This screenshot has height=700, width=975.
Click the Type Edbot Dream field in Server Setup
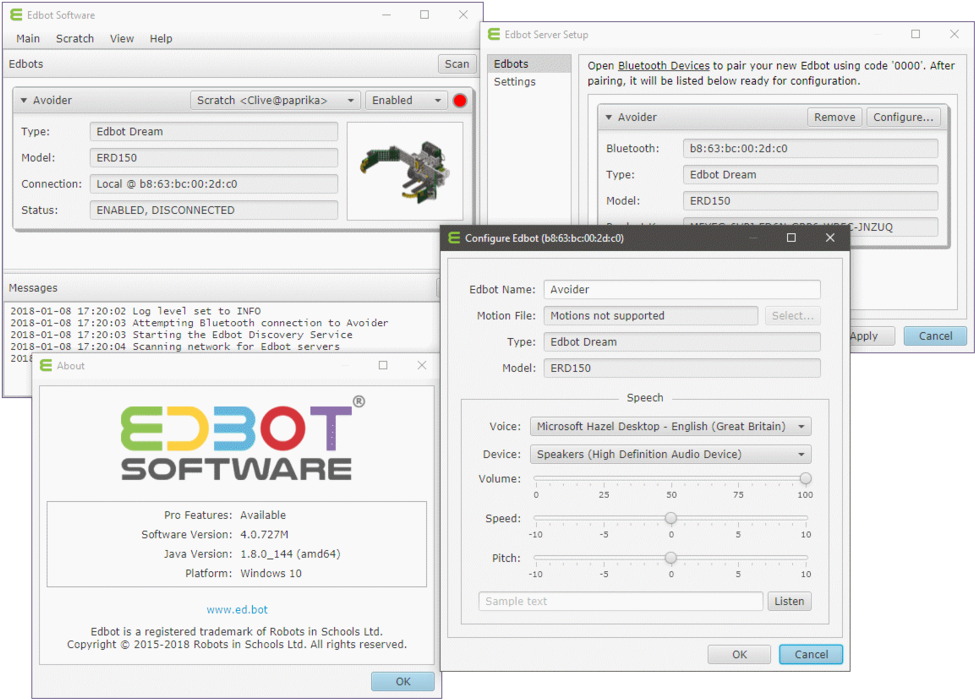(x=810, y=175)
